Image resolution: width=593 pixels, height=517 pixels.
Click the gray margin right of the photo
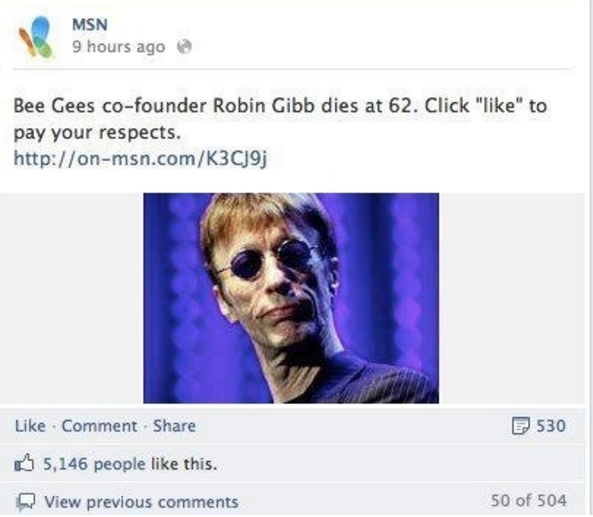tap(512, 298)
